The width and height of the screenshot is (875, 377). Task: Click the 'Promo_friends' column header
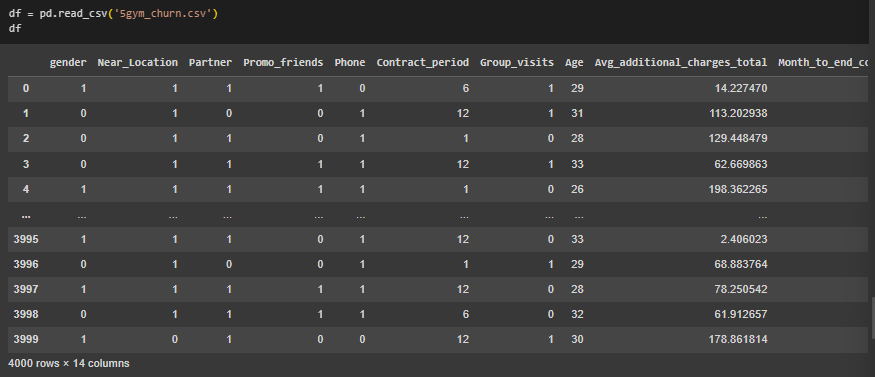coord(283,62)
